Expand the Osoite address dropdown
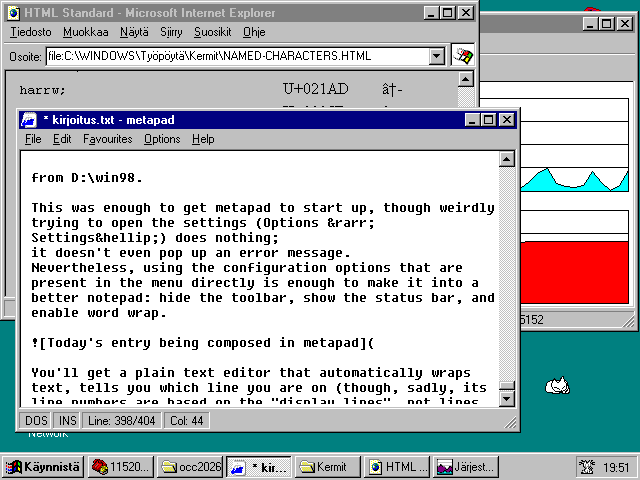 tap(437, 56)
